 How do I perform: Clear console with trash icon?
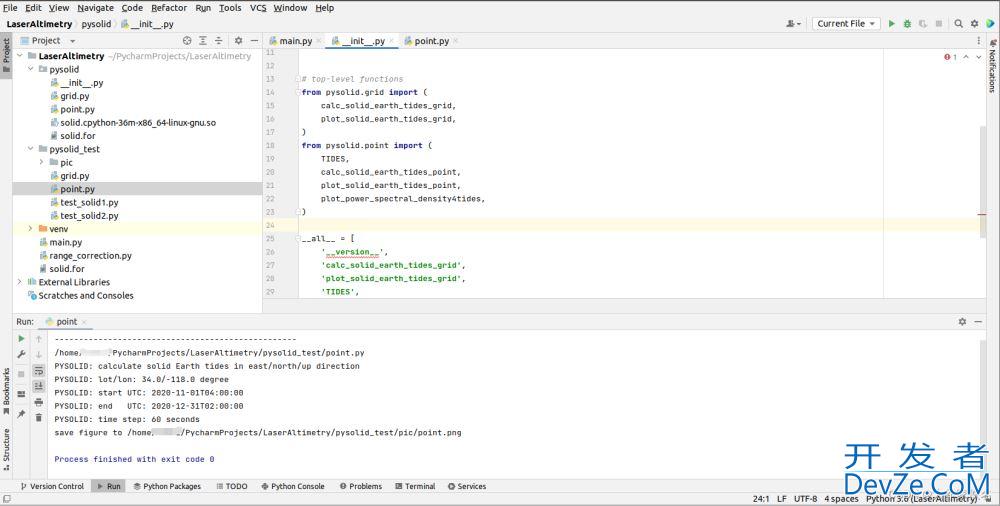(x=39, y=417)
